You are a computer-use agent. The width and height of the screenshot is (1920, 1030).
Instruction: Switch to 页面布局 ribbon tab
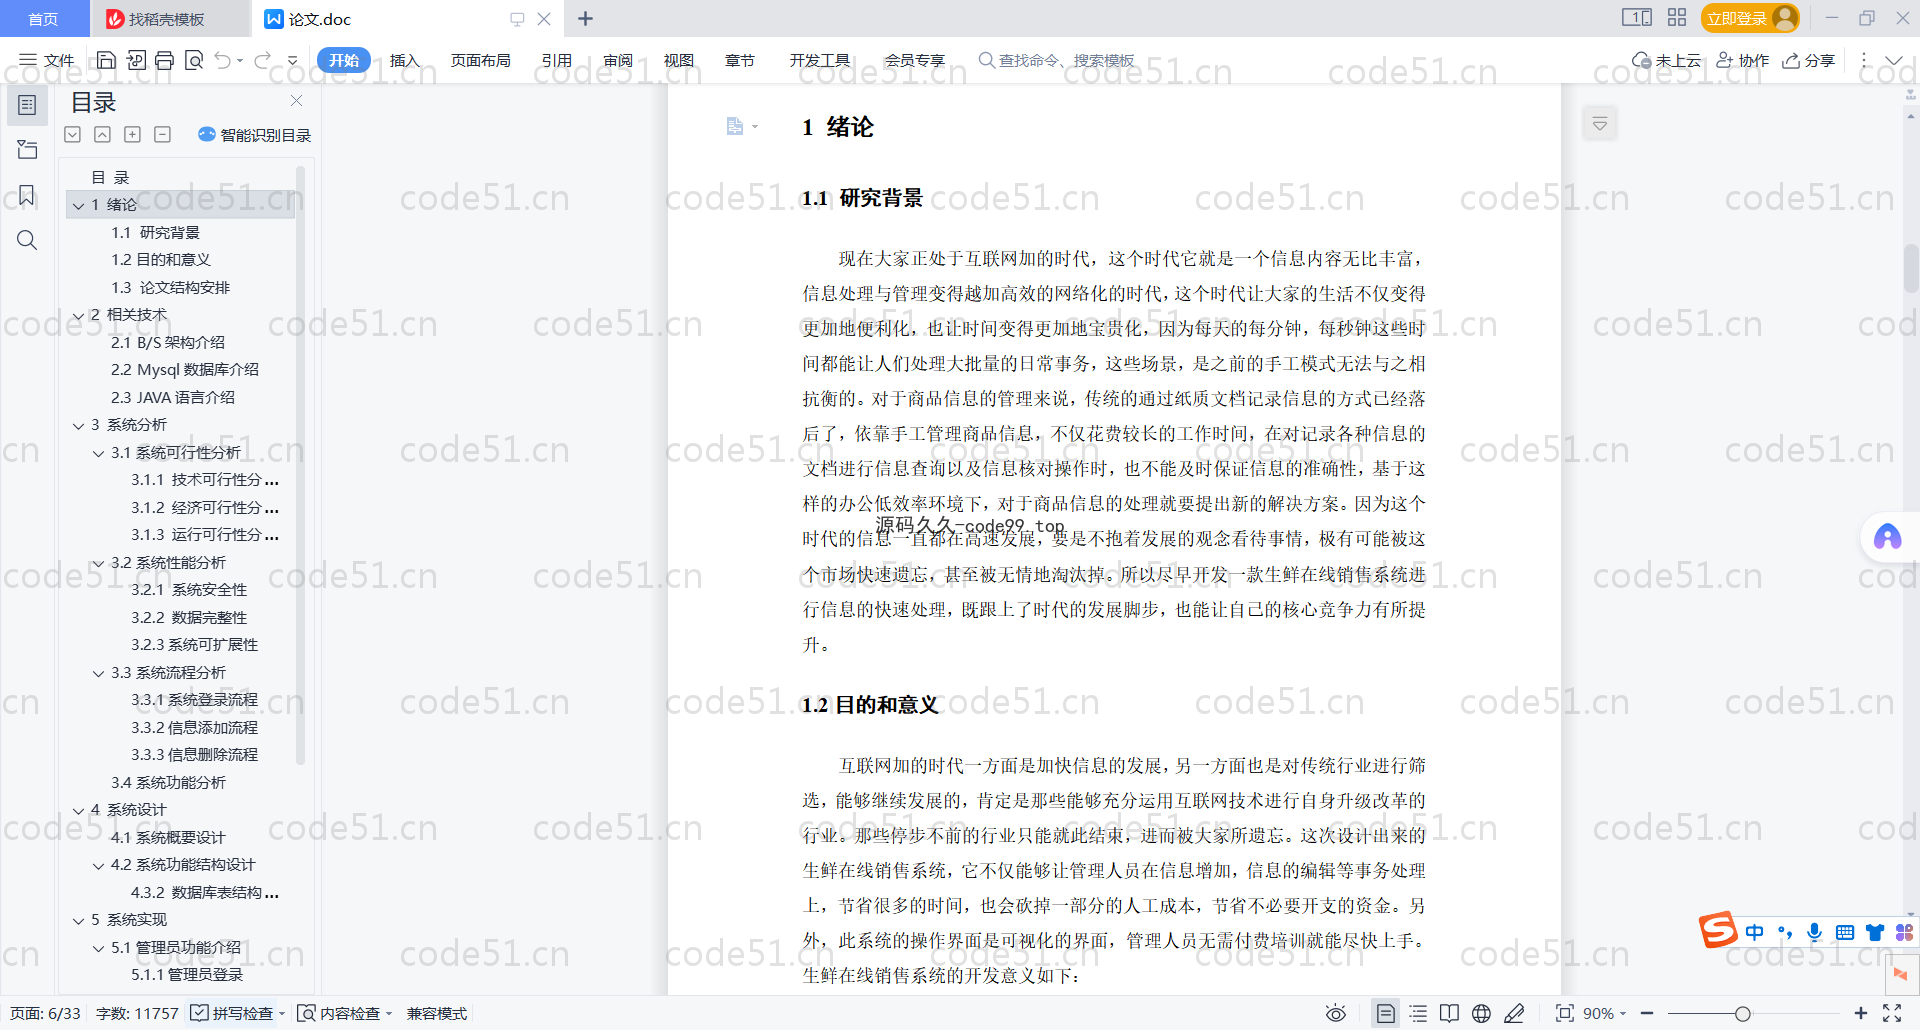coord(480,60)
